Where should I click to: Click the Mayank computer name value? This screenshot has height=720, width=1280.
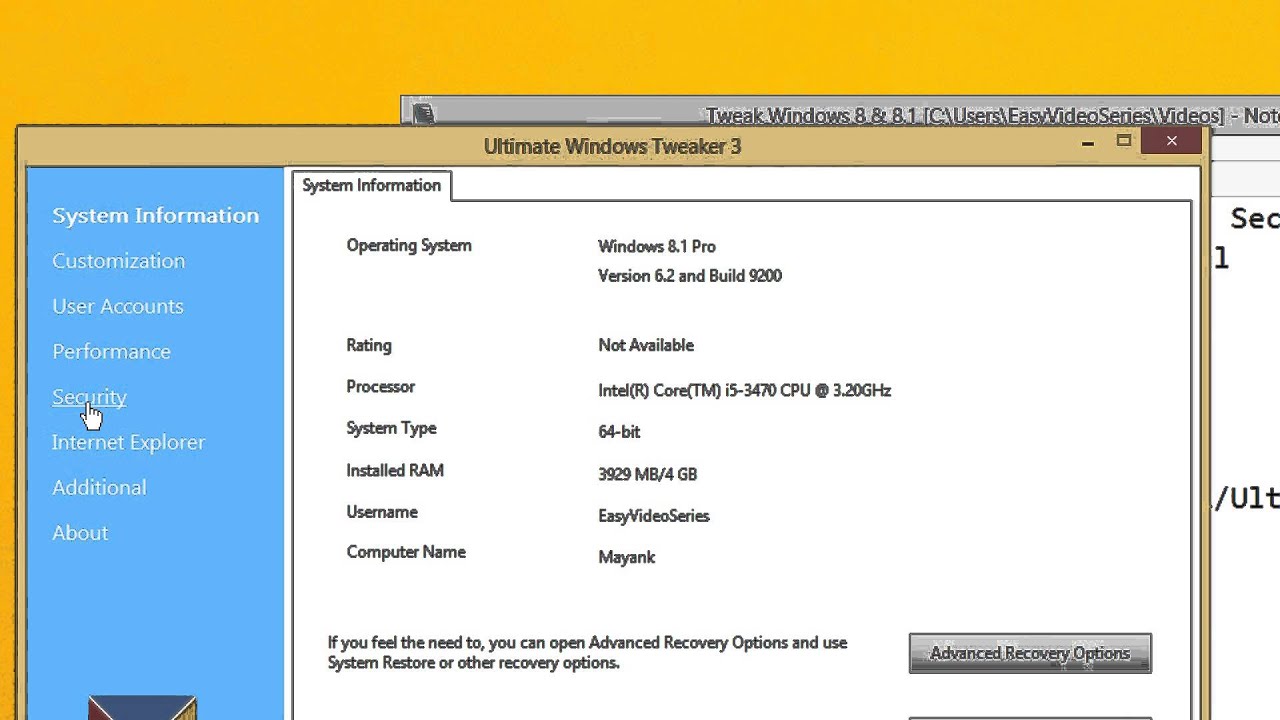627,558
